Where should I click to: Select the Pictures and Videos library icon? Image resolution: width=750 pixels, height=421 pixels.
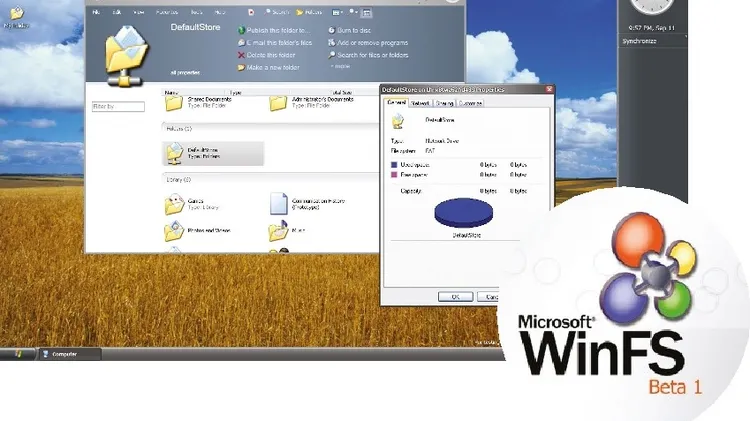coord(174,231)
